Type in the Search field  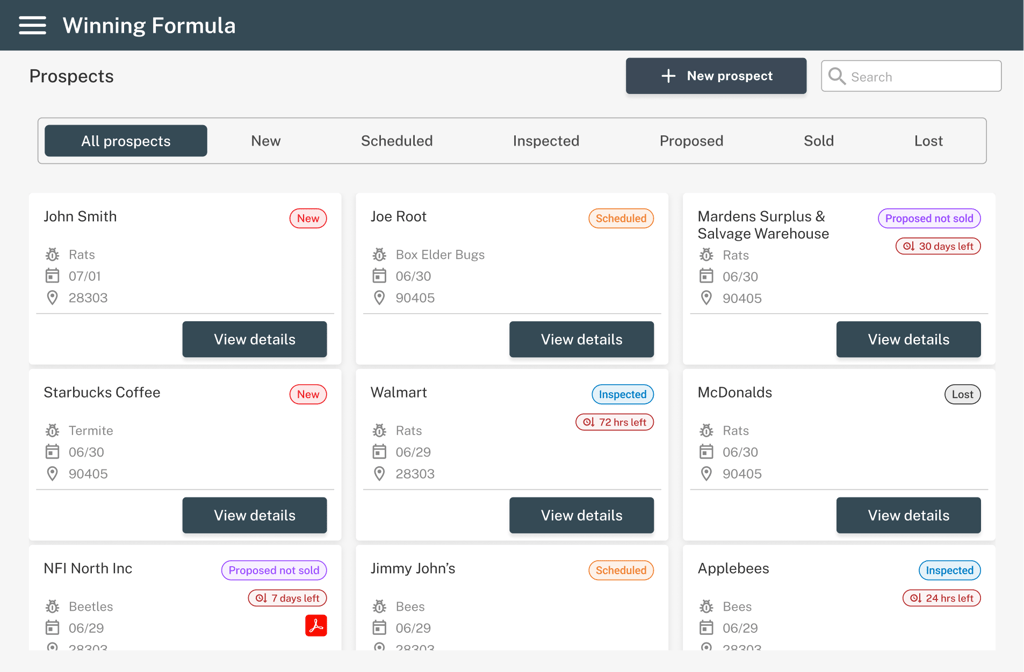pyautogui.click(x=920, y=76)
